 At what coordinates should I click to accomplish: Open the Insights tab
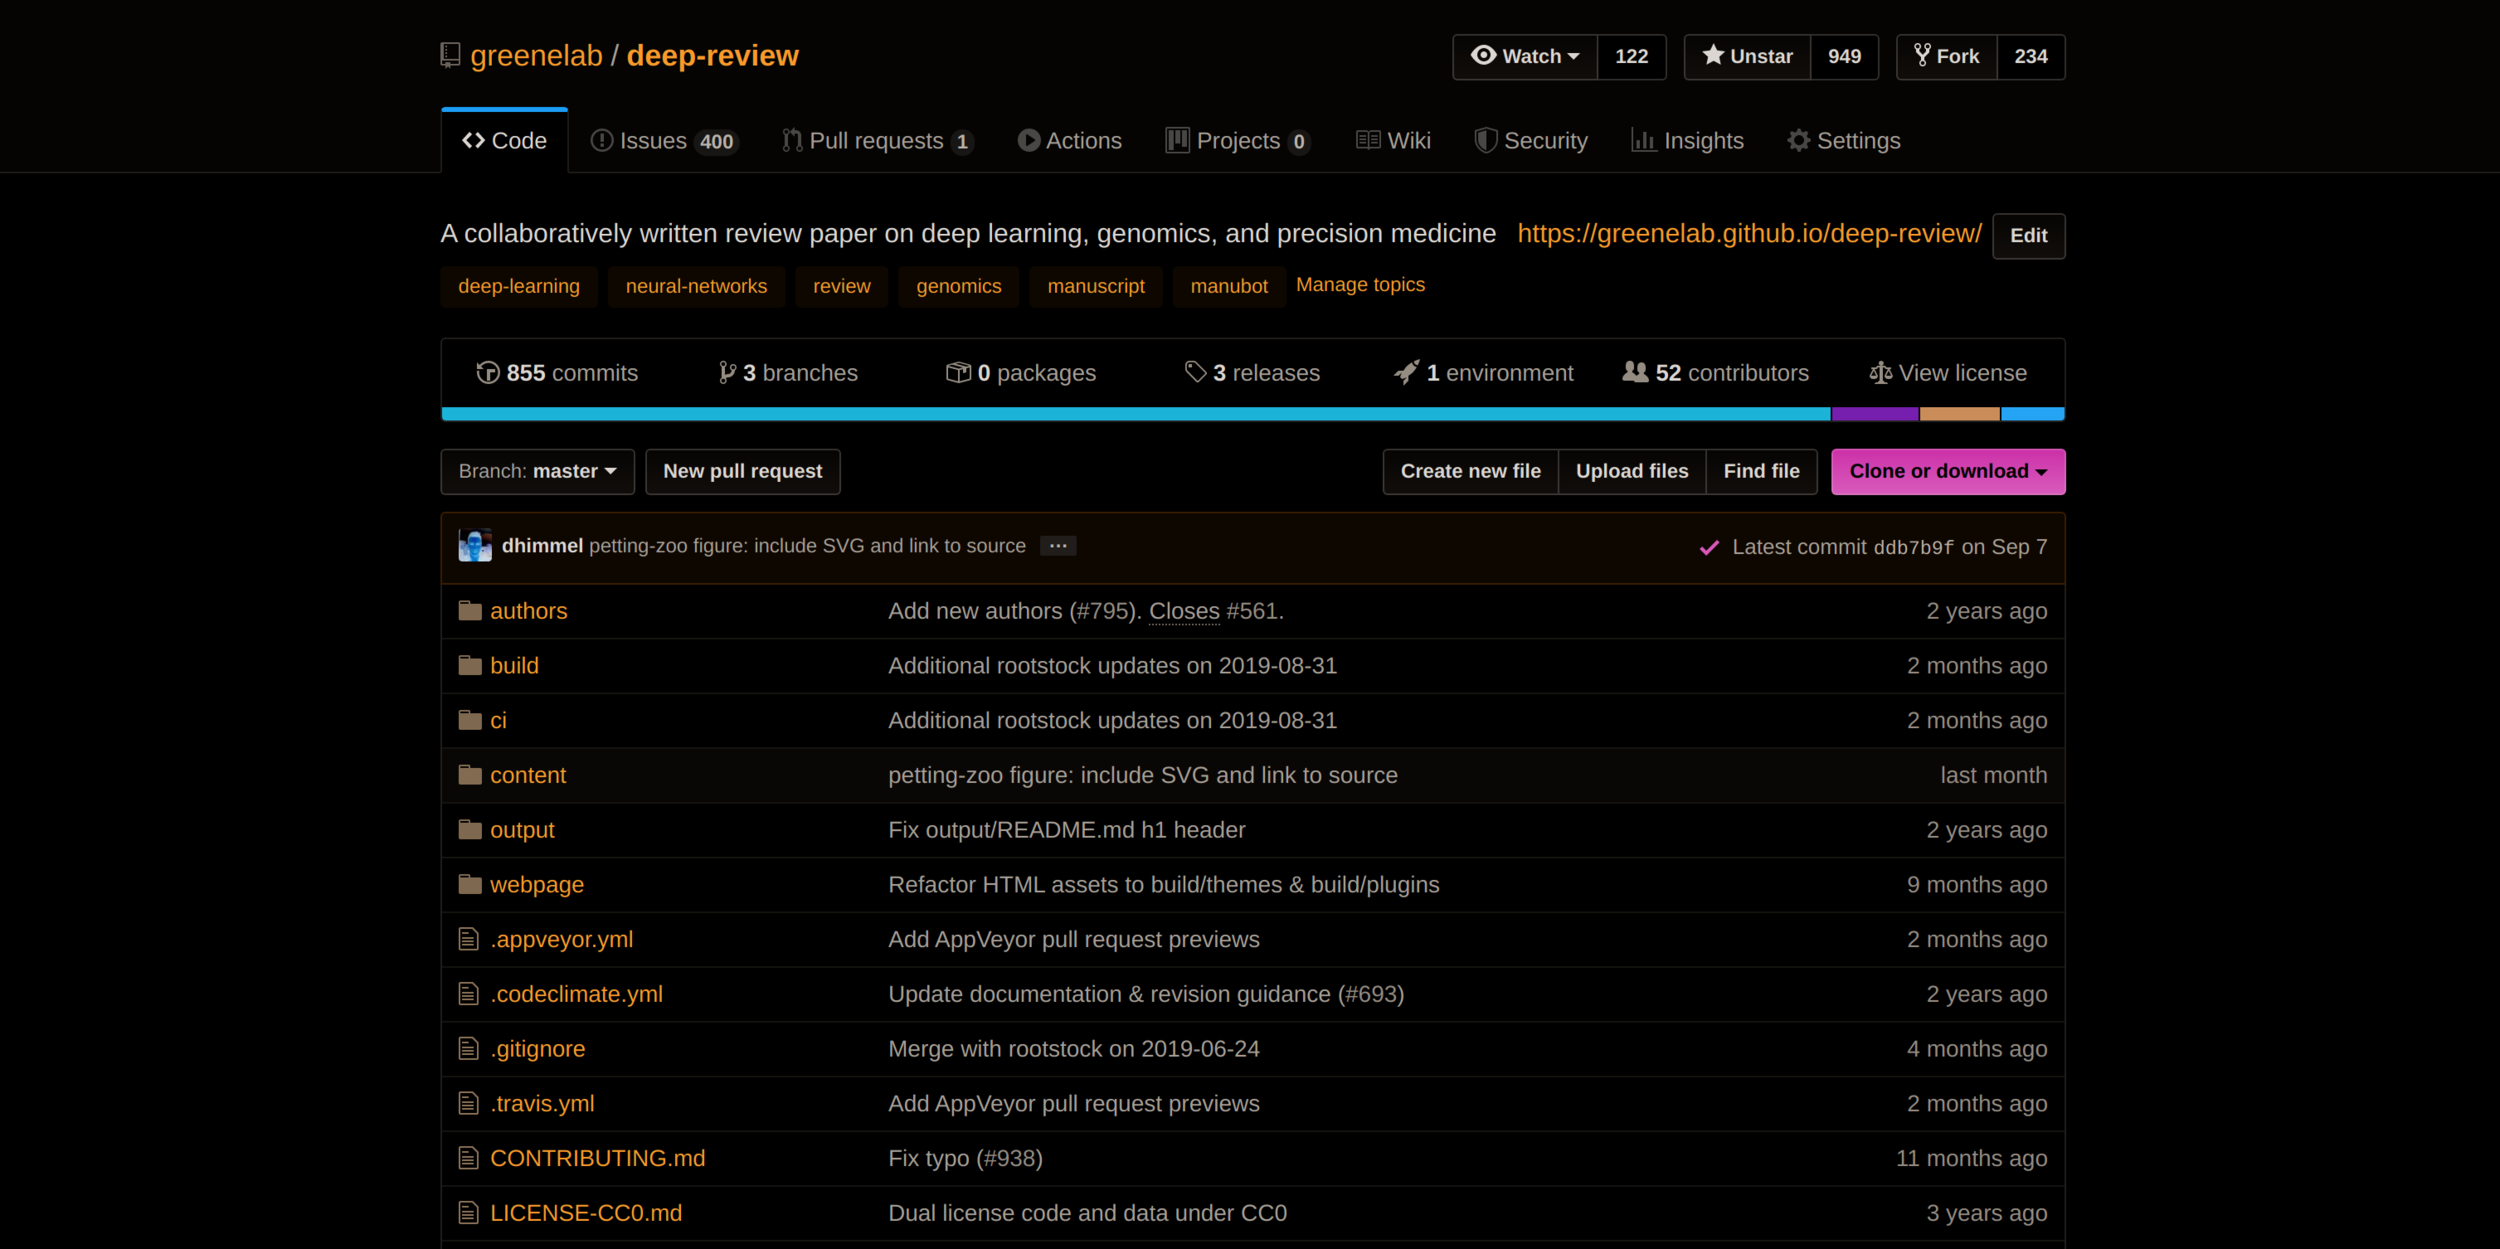click(1688, 141)
